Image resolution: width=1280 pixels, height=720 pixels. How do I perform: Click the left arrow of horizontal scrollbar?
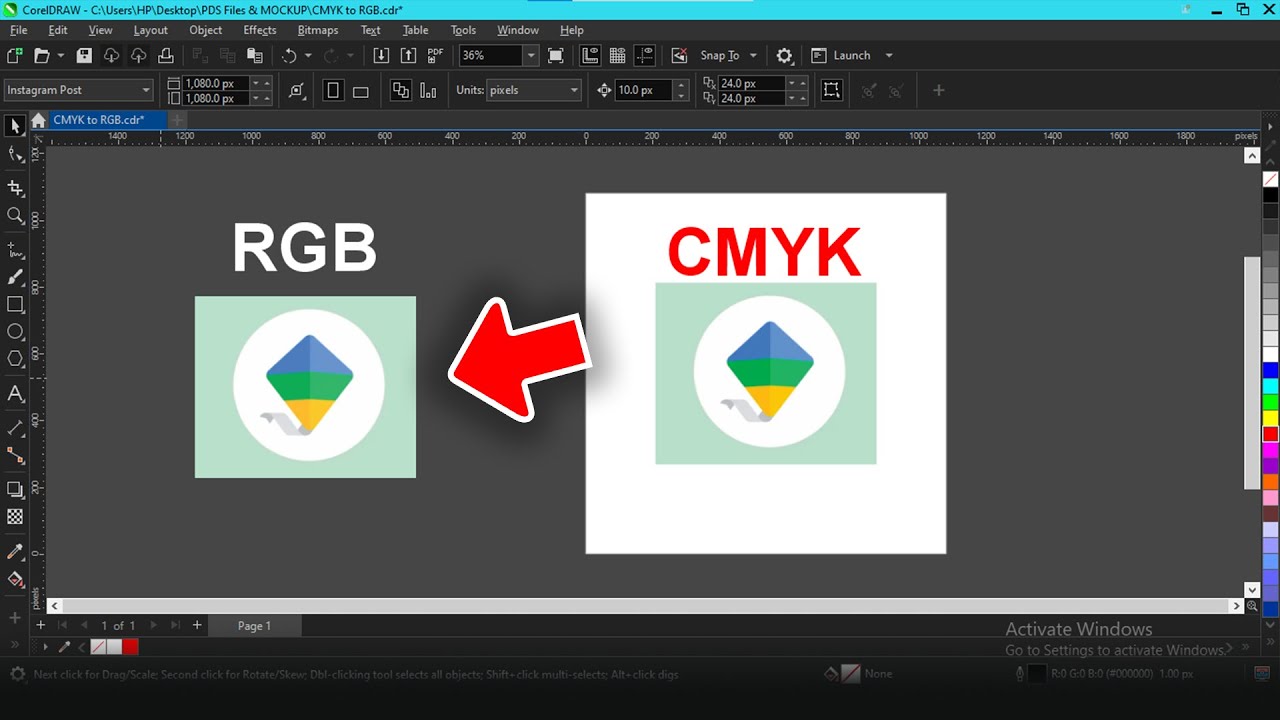pyautogui.click(x=55, y=606)
